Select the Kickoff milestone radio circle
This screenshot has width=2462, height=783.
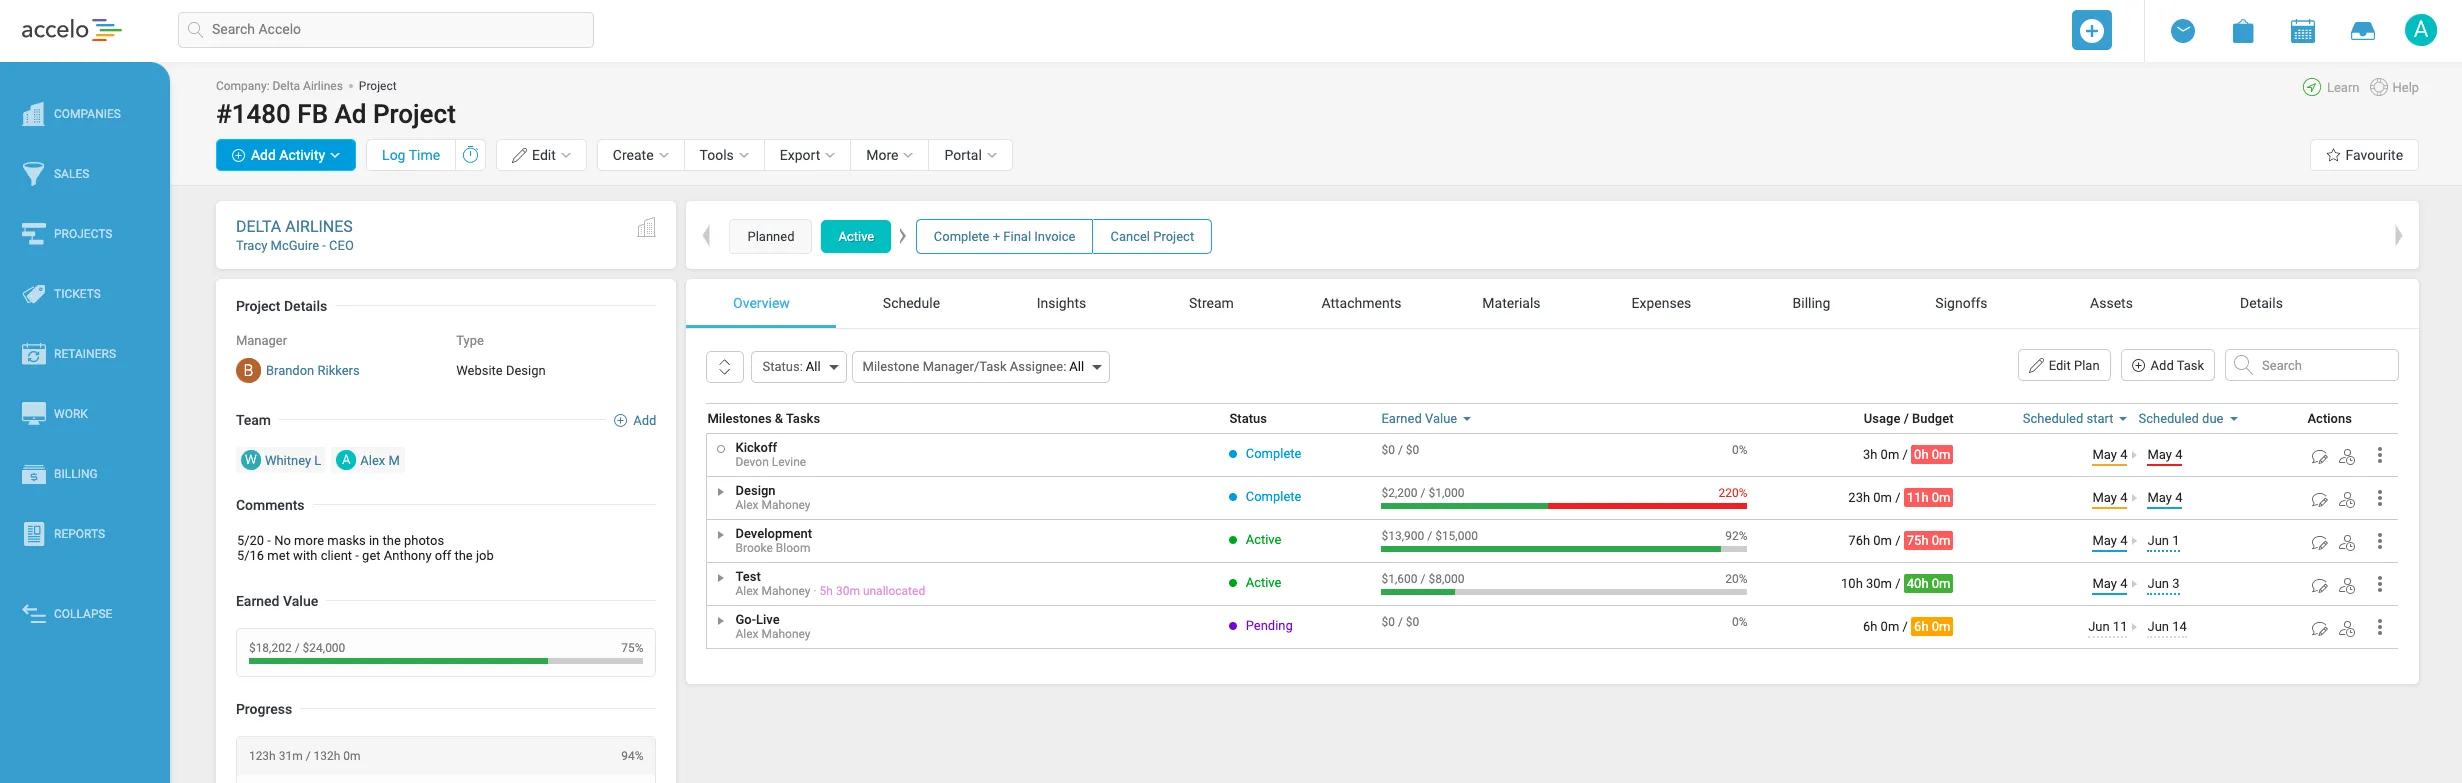[x=721, y=449]
